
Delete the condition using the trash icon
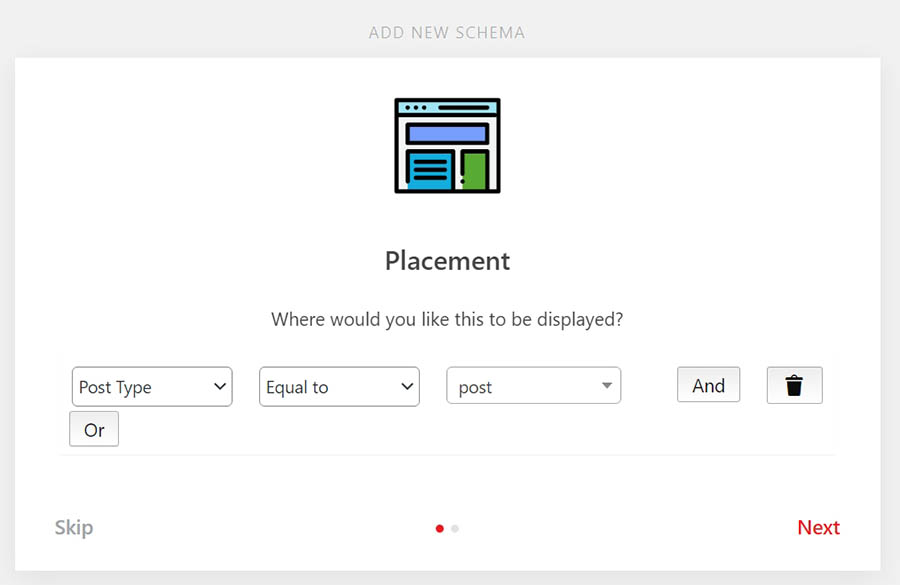coord(794,386)
